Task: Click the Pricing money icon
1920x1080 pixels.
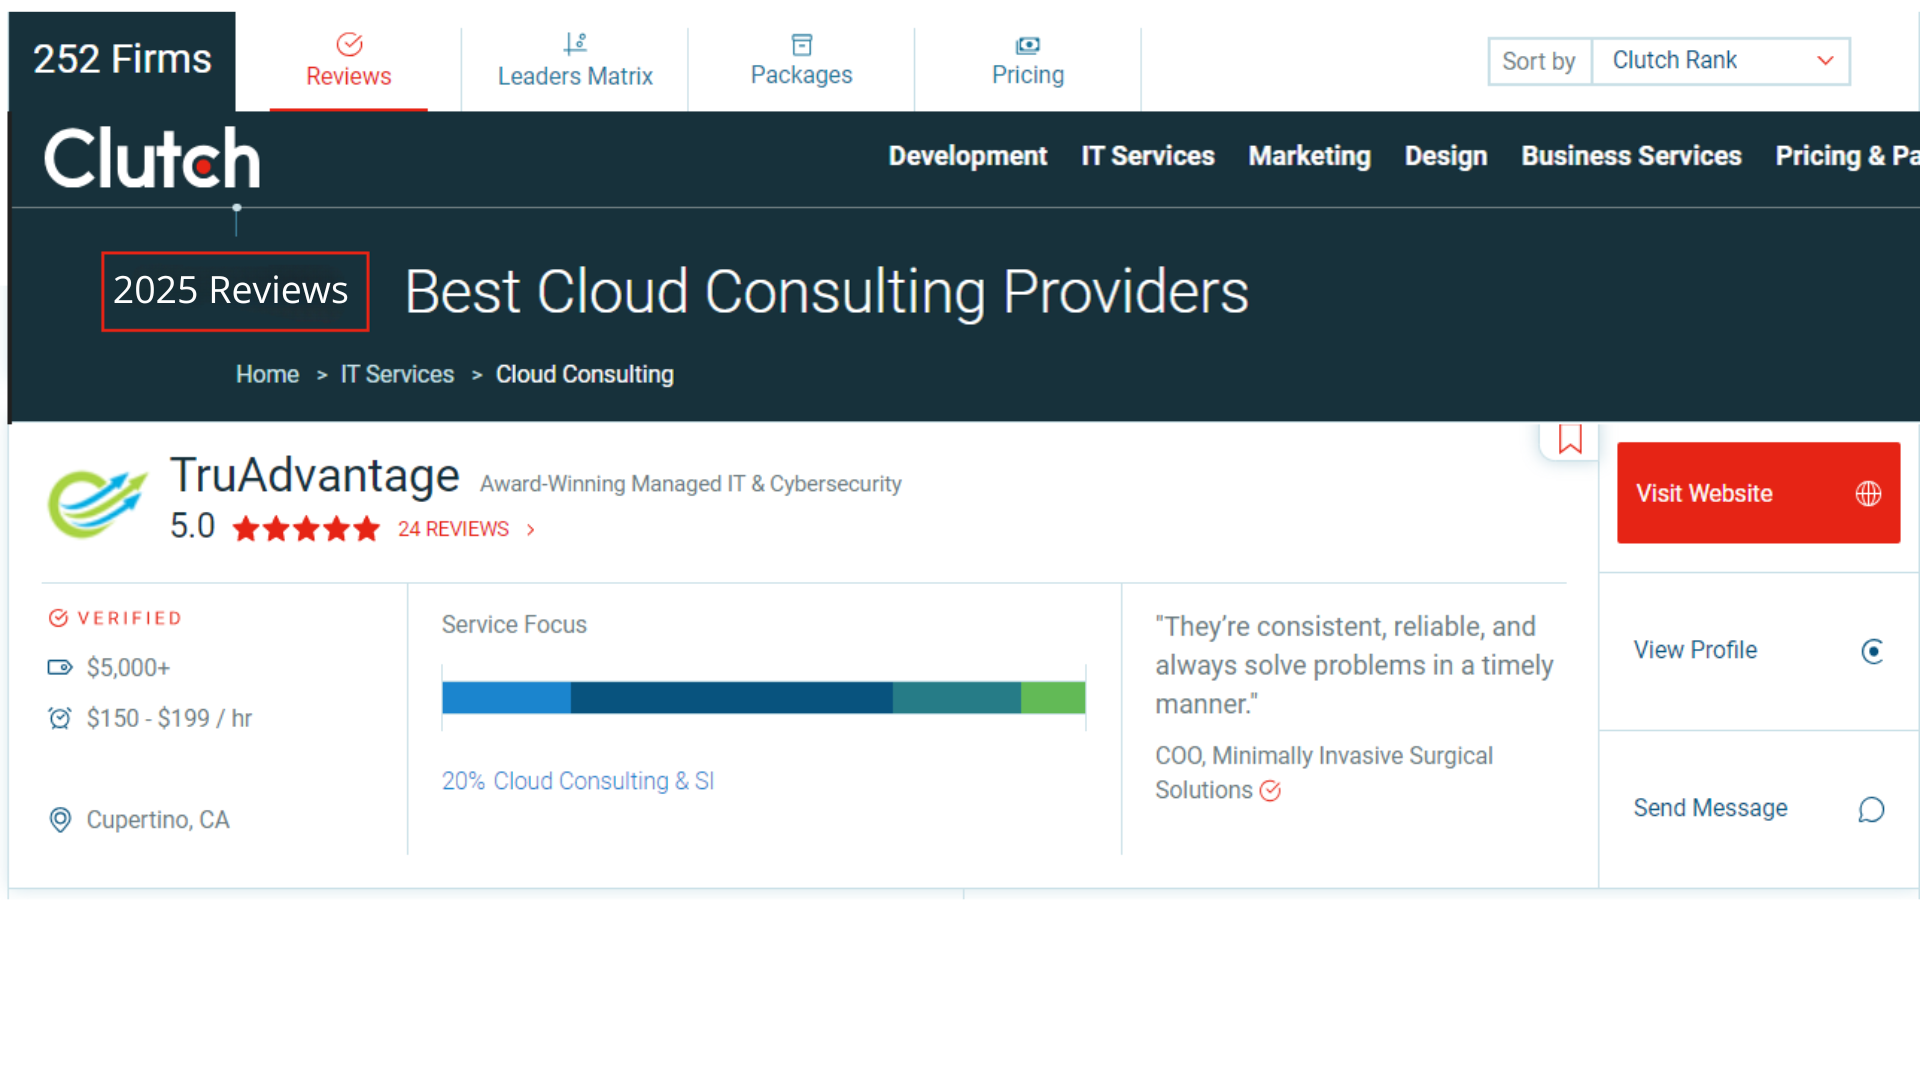Action: click(1028, 45)
